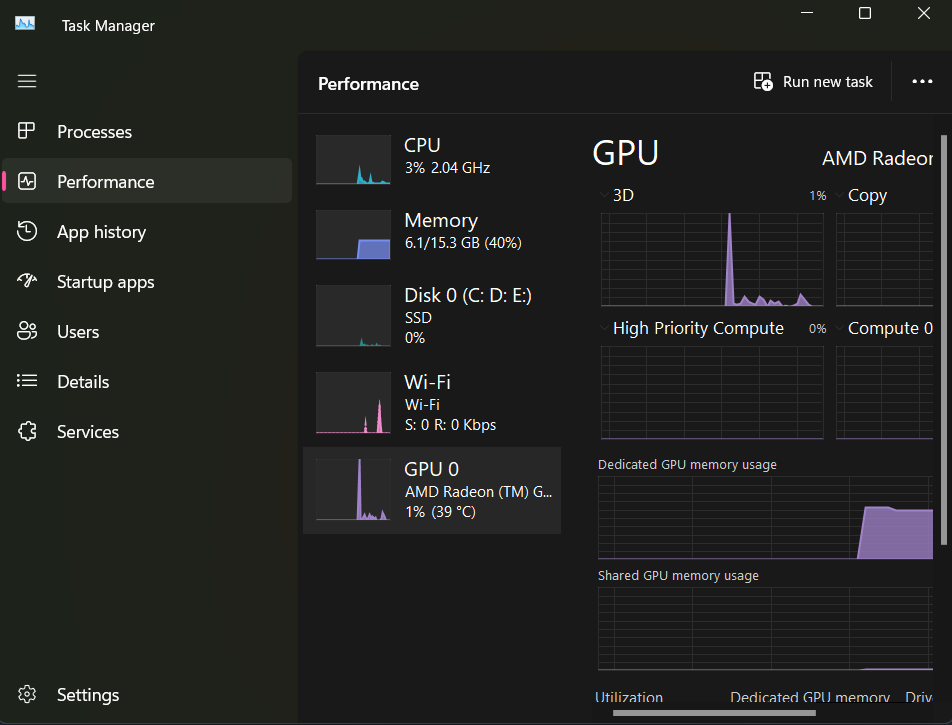Open the Performance page label
The image size is (952, 725).
(106, 182)
